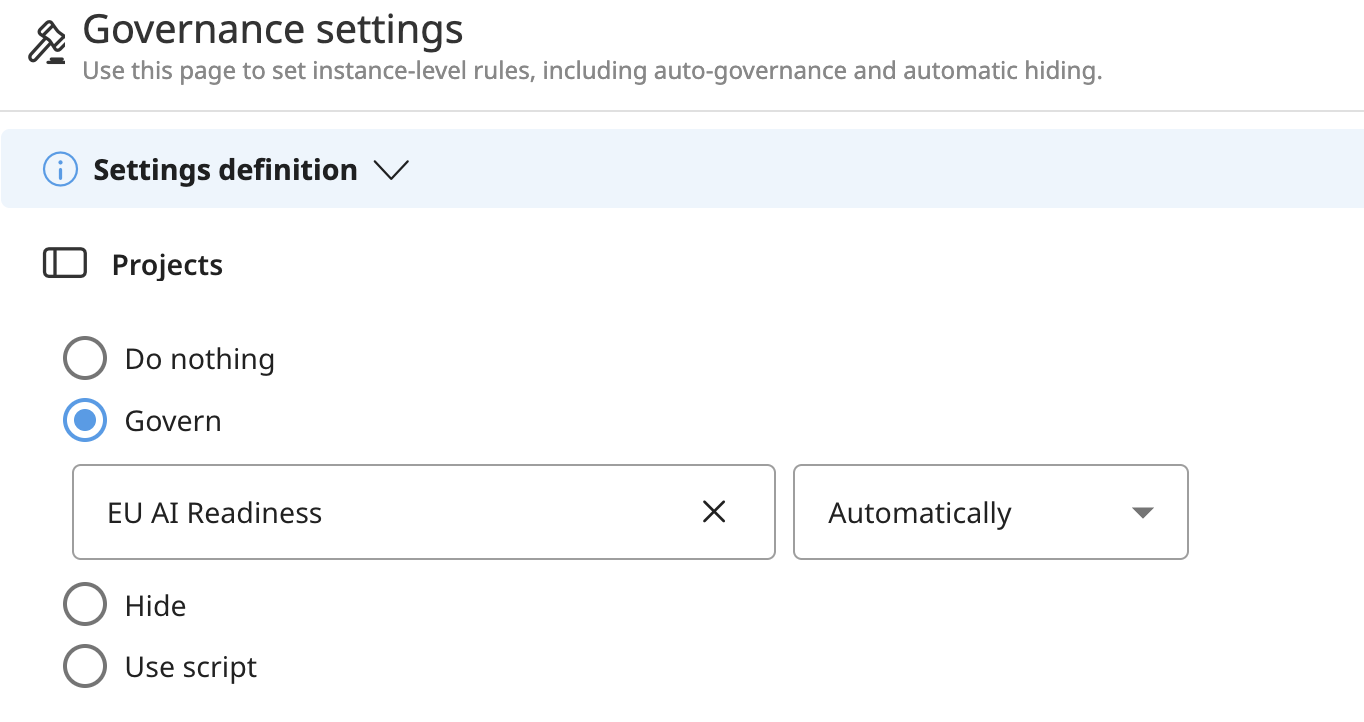Click the Automatically dropdown arrow triangle
Image resolution: width=1364 pixels, height=722 pixels.
tap(1142, 513)
